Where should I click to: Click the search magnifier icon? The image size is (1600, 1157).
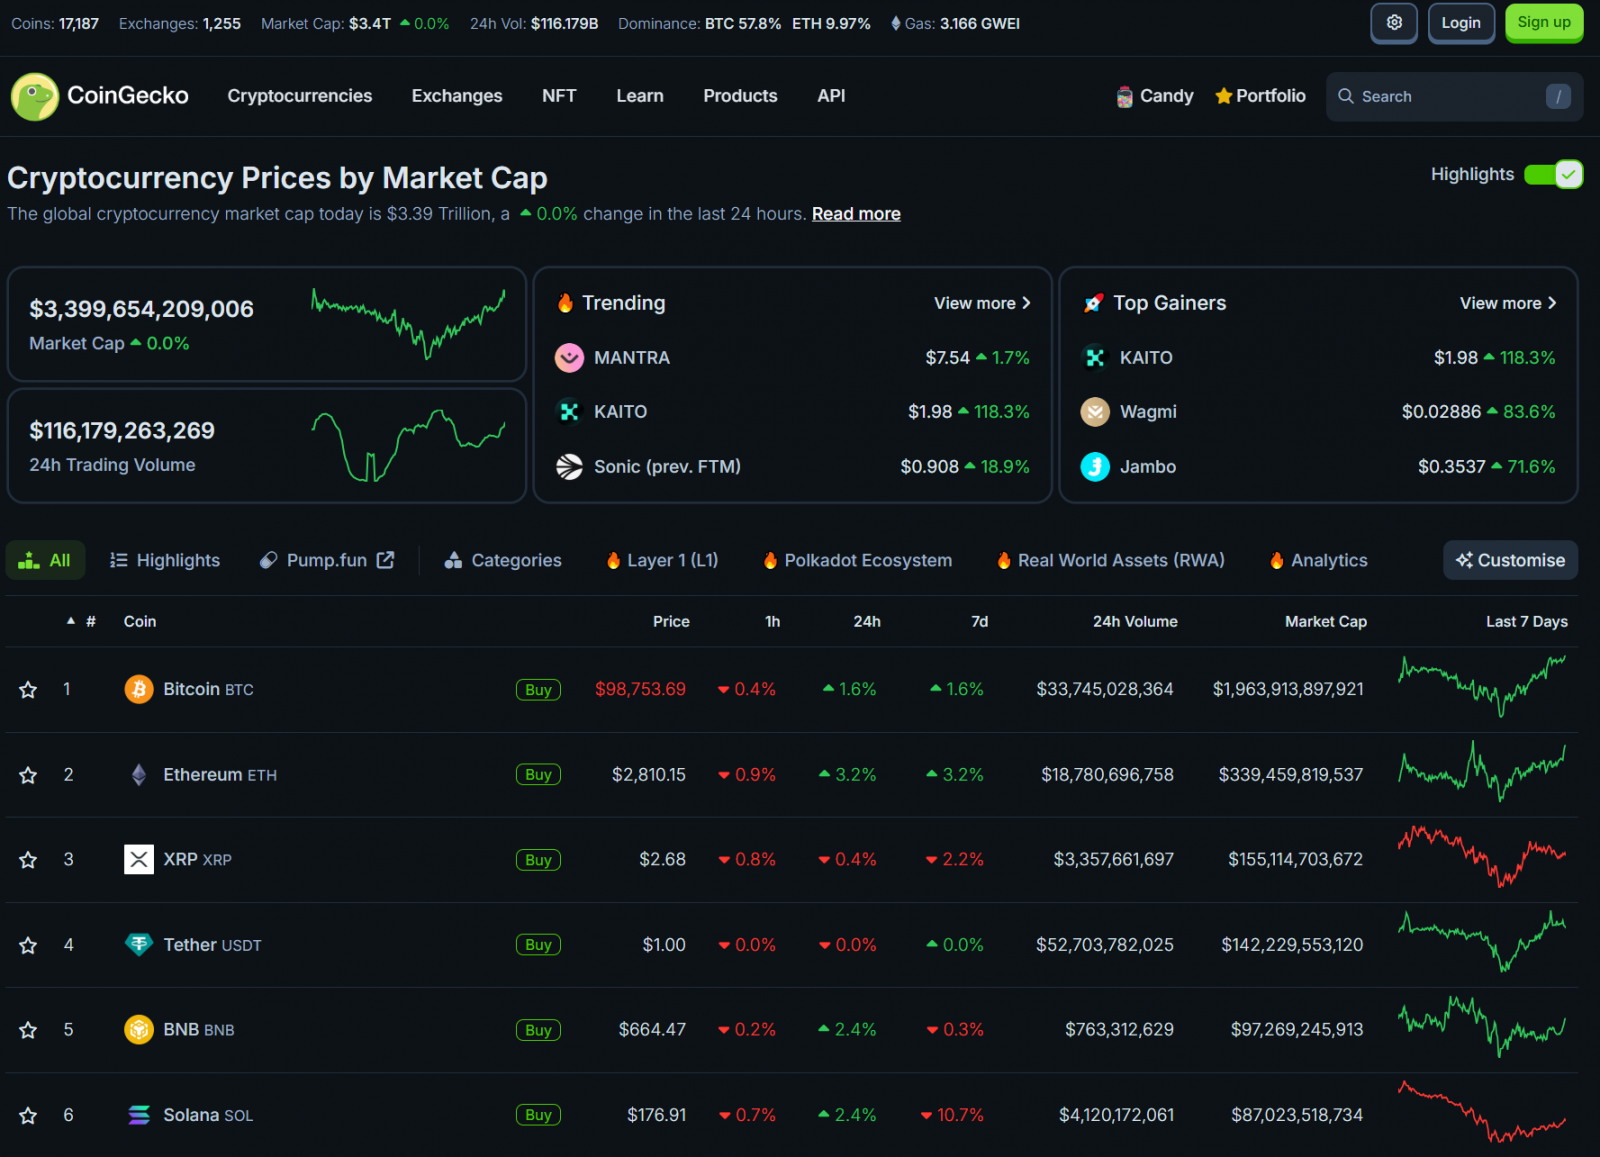pos(1346,96)
